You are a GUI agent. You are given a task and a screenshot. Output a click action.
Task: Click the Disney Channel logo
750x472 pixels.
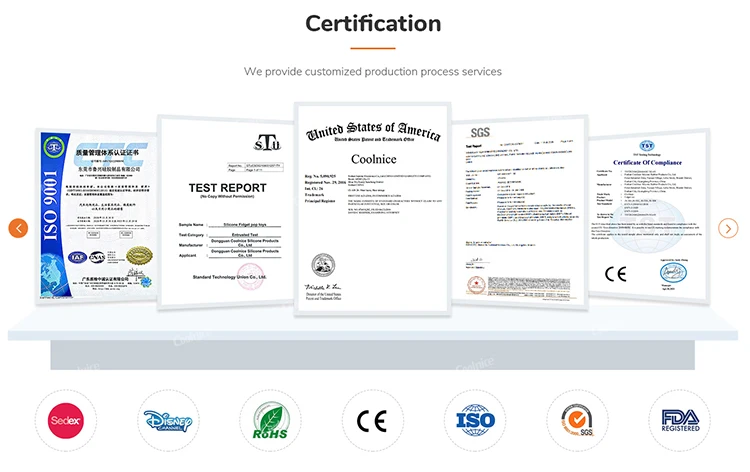coord(168,421)
